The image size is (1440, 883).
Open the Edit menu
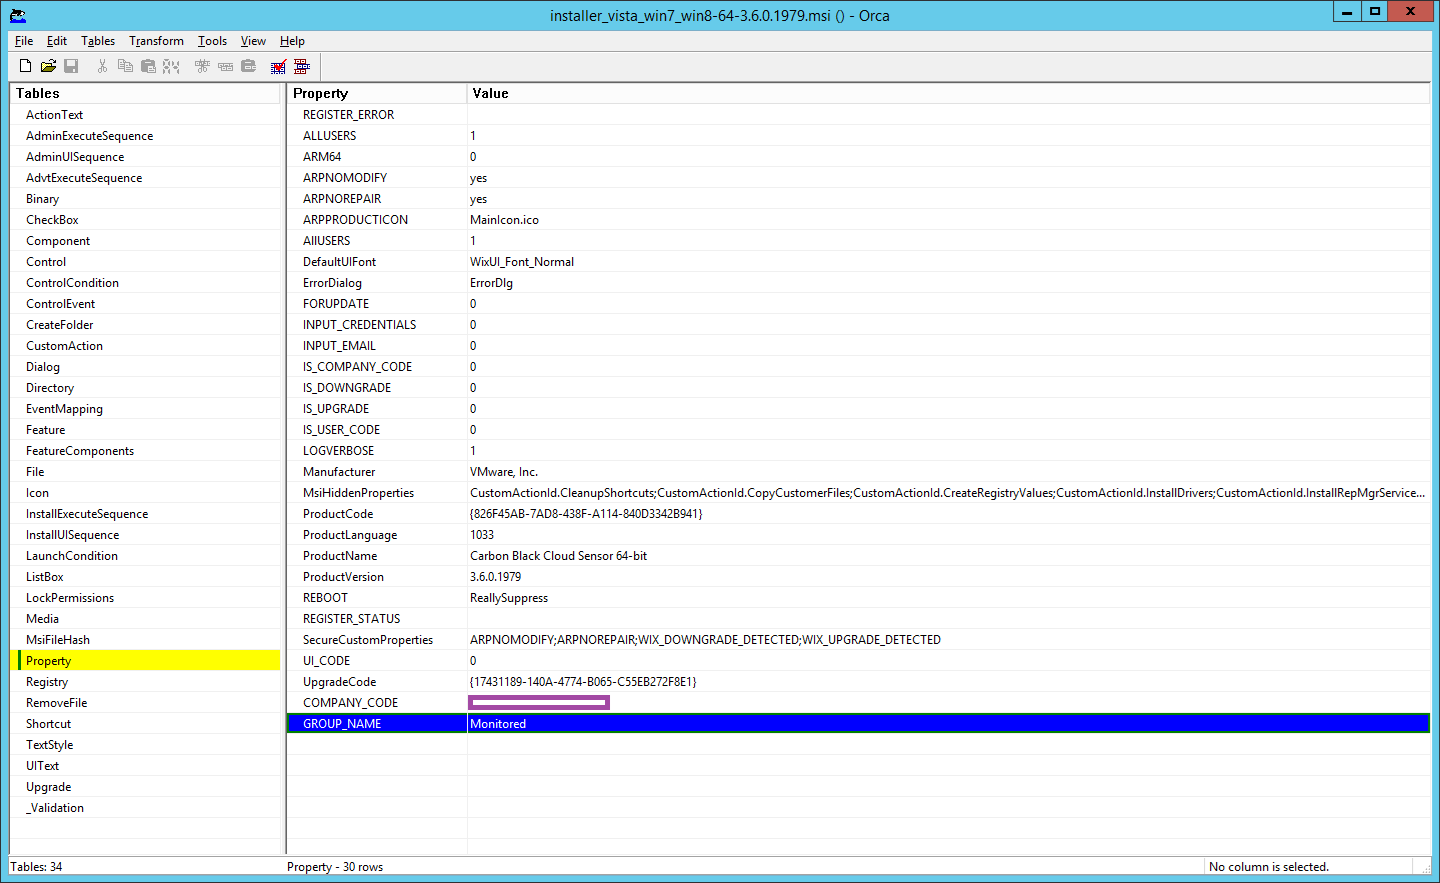coord(57,41)
